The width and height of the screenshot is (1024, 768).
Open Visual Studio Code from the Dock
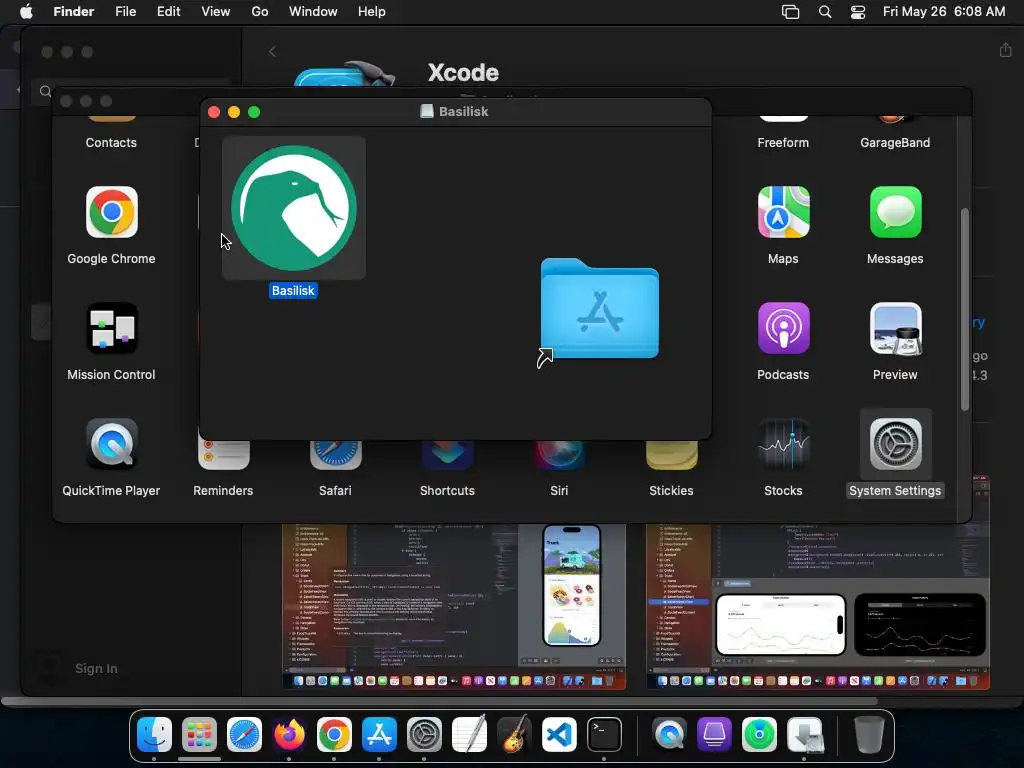point(560,734)
